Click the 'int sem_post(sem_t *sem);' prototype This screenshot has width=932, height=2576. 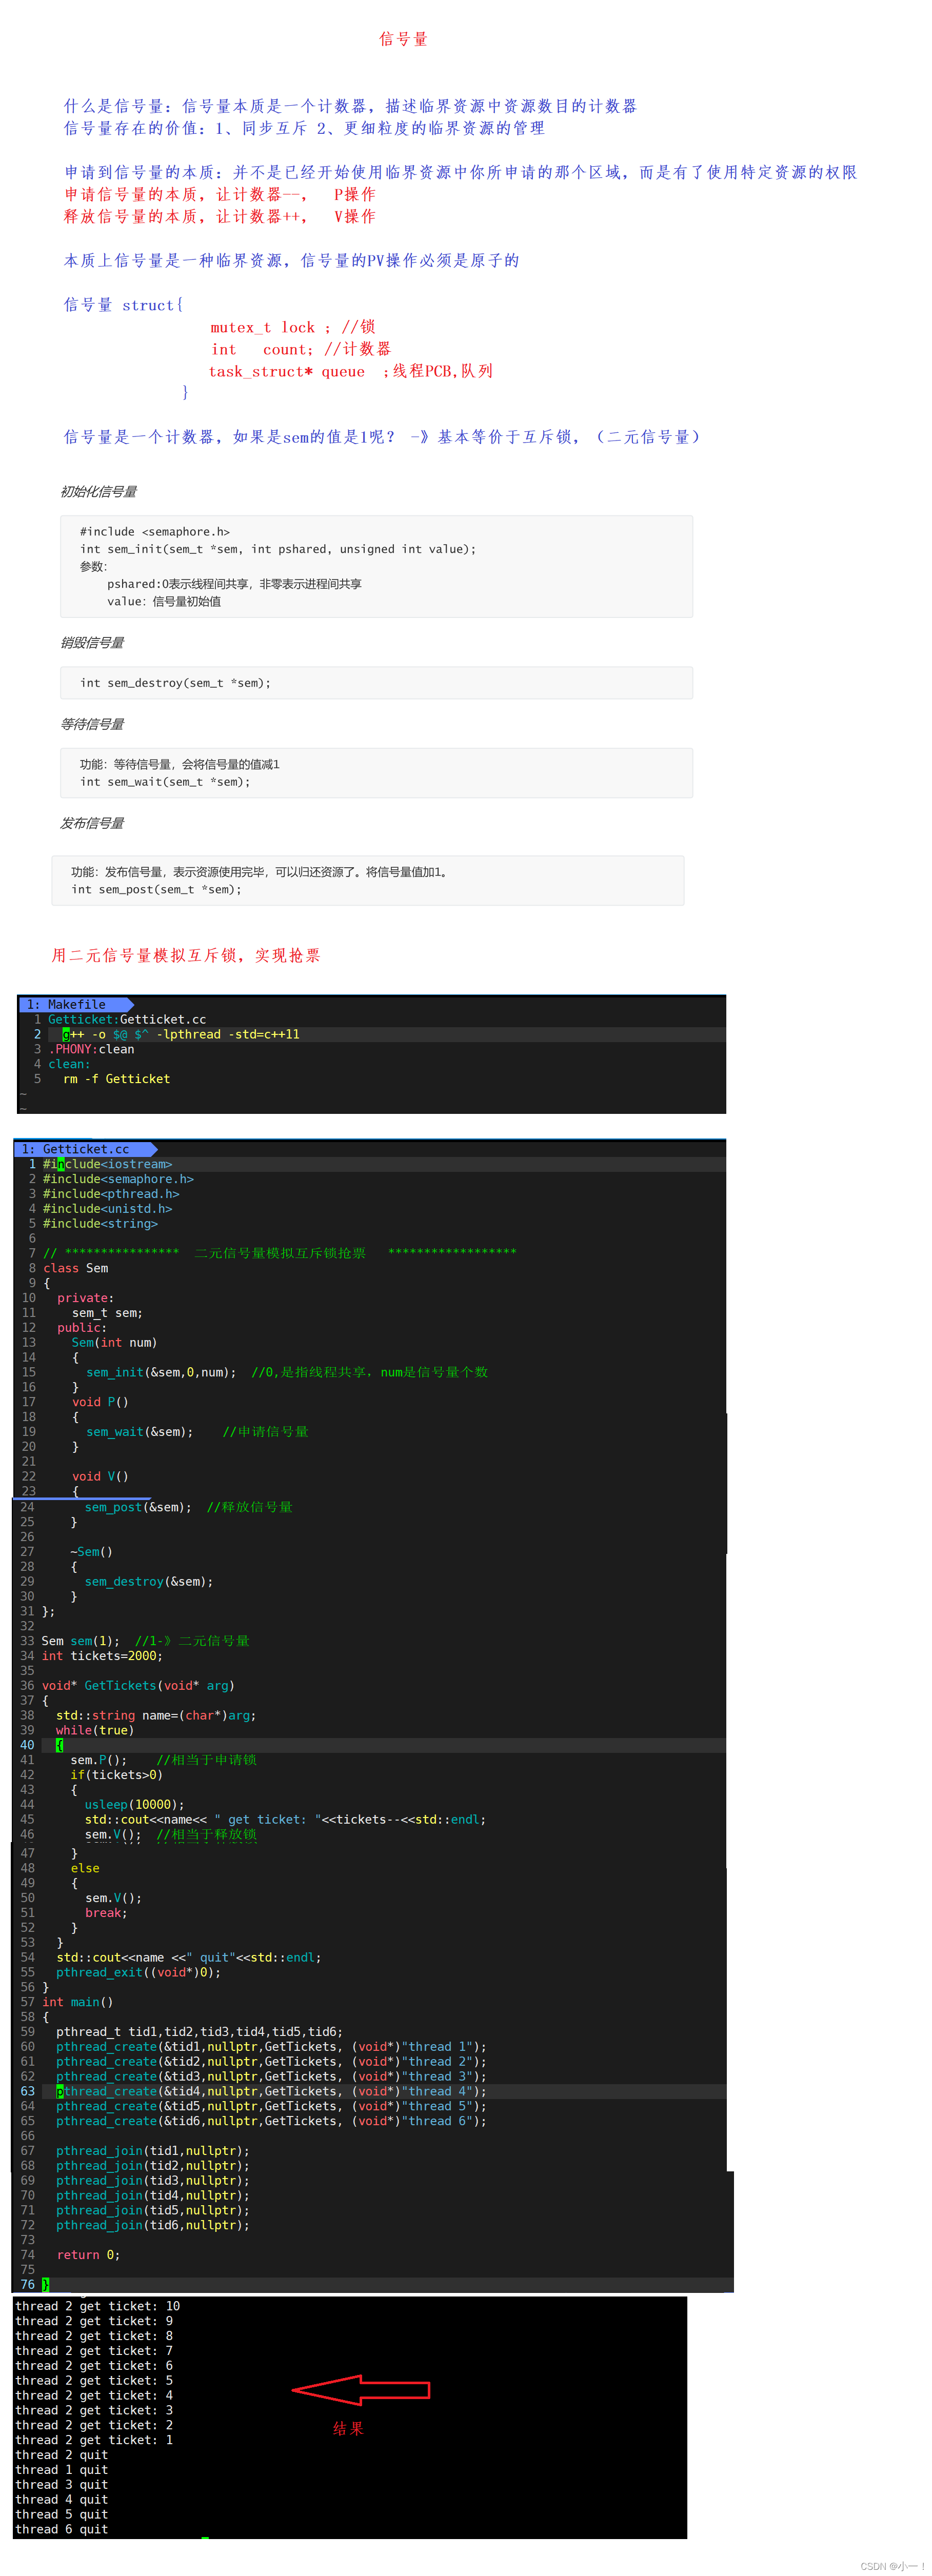click(156, 889)
